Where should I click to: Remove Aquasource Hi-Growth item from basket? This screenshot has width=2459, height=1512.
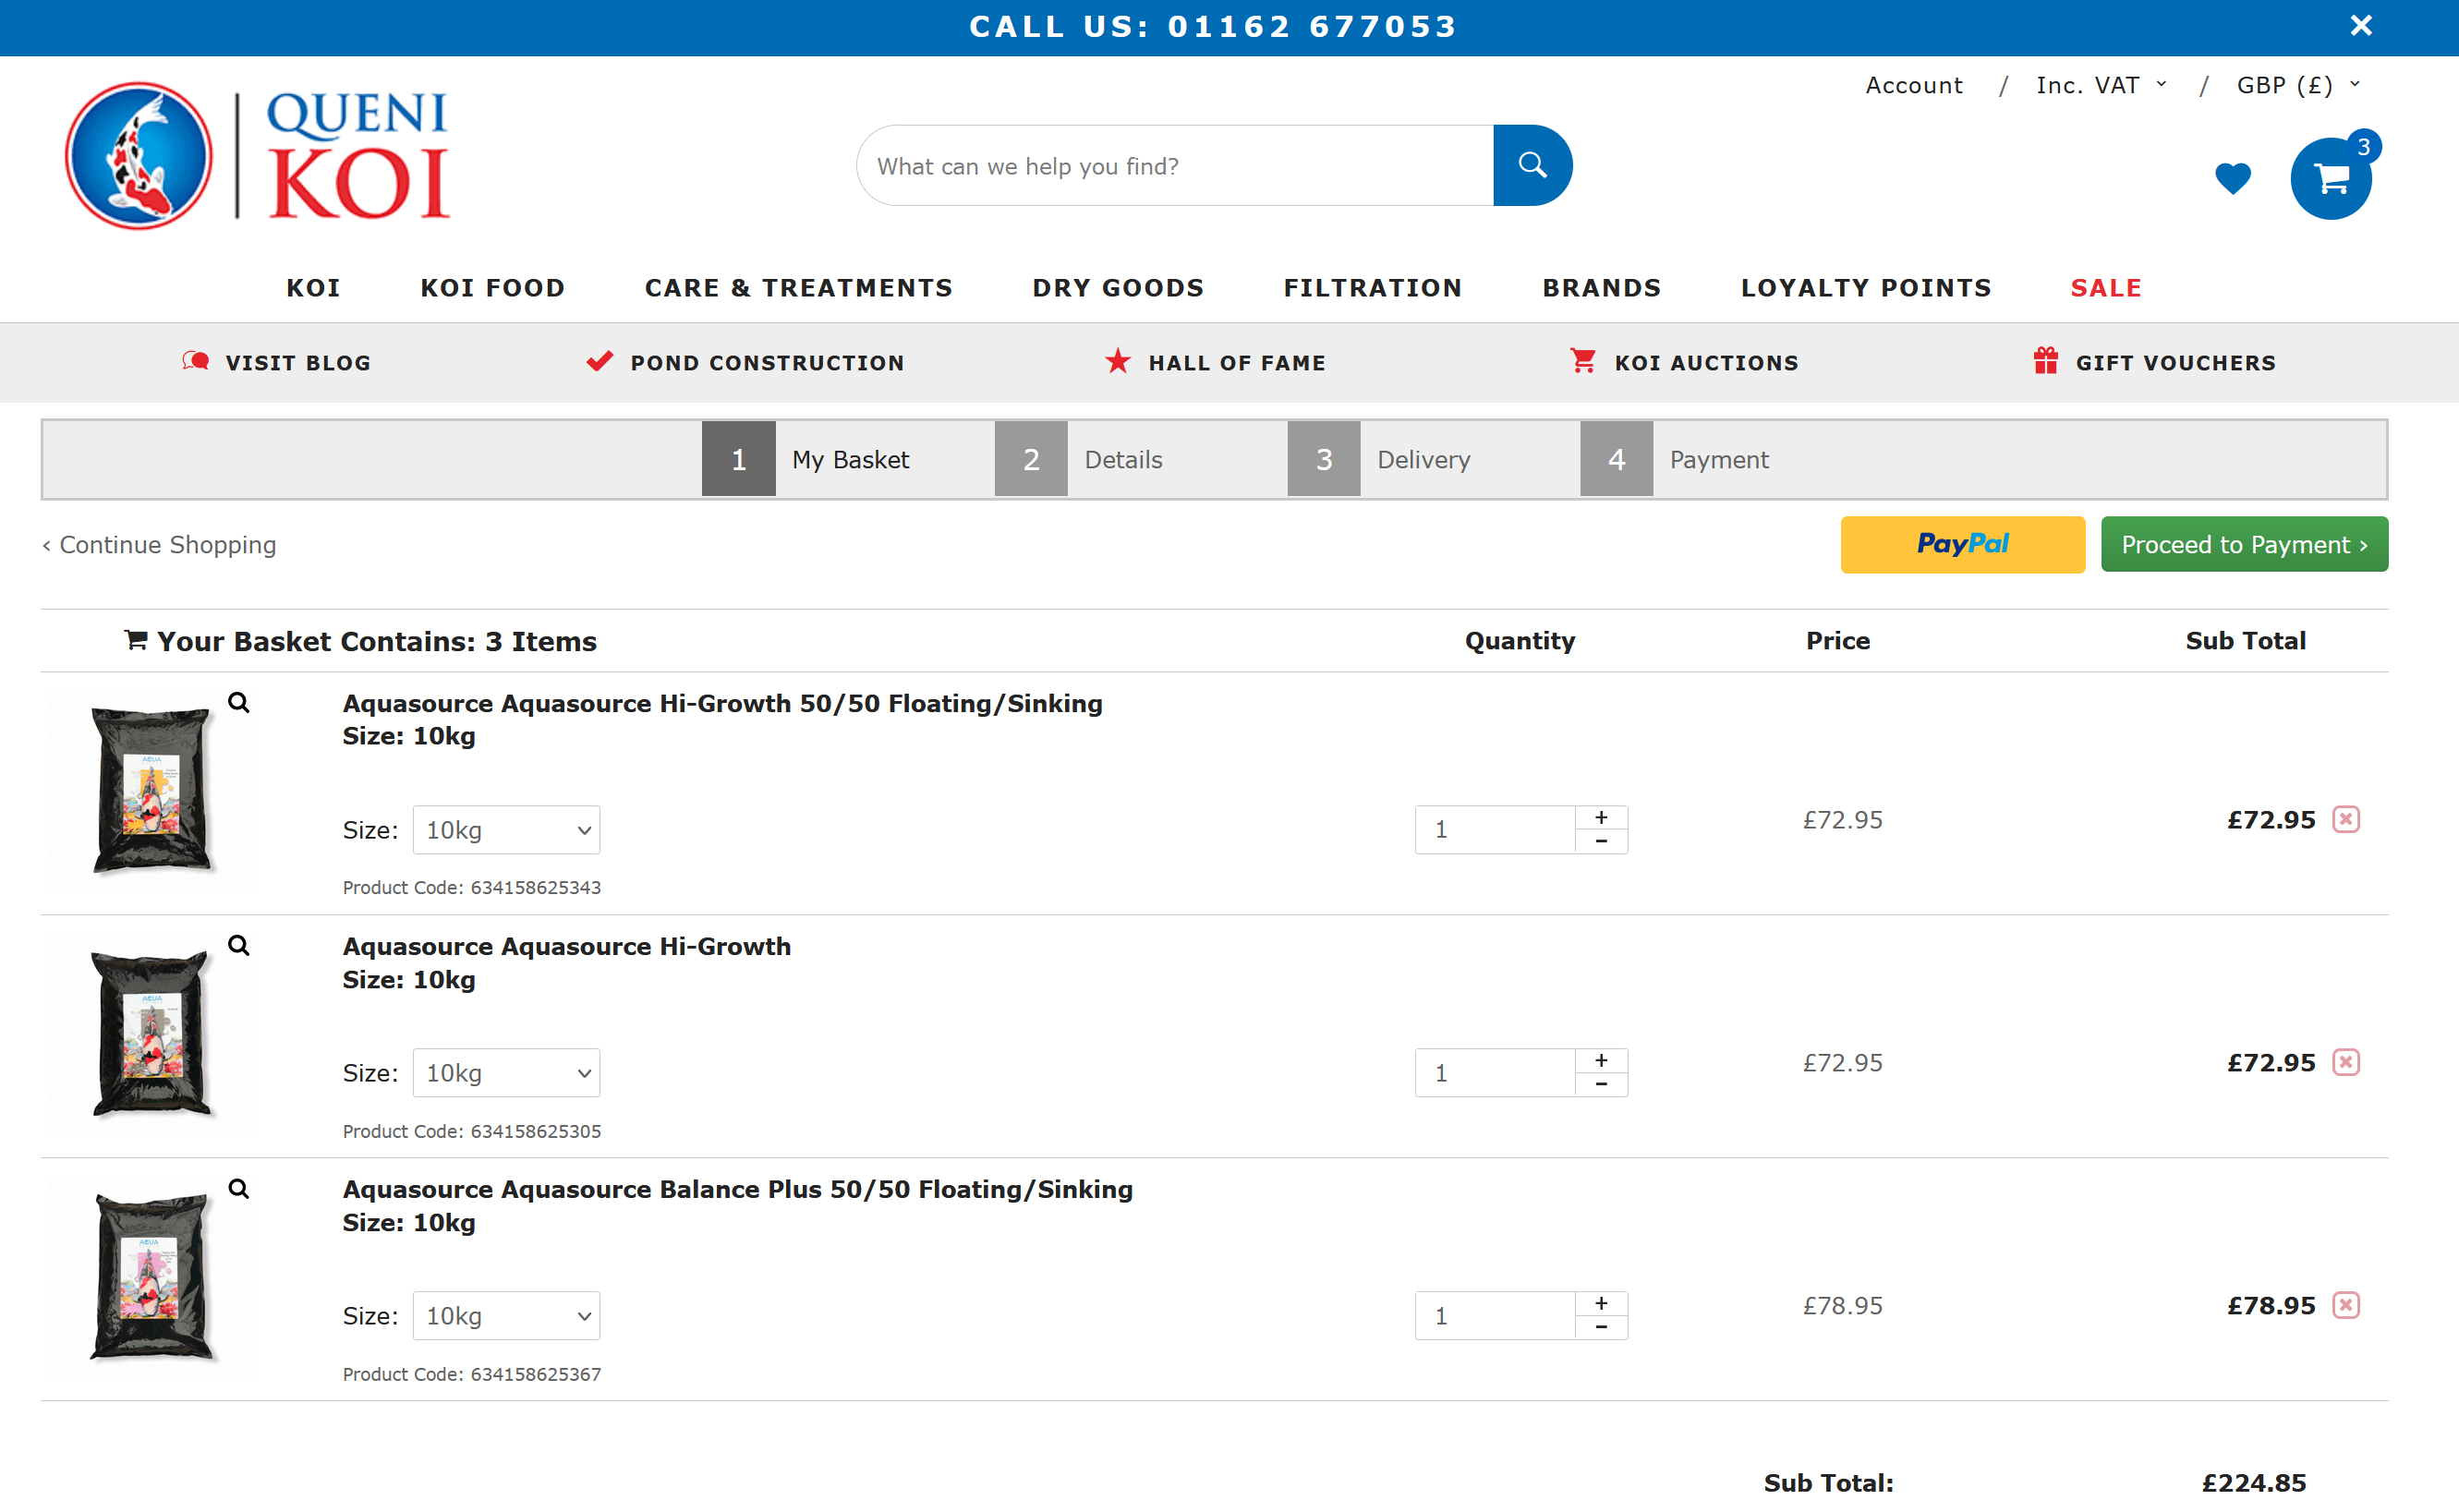(2346, 1062)
